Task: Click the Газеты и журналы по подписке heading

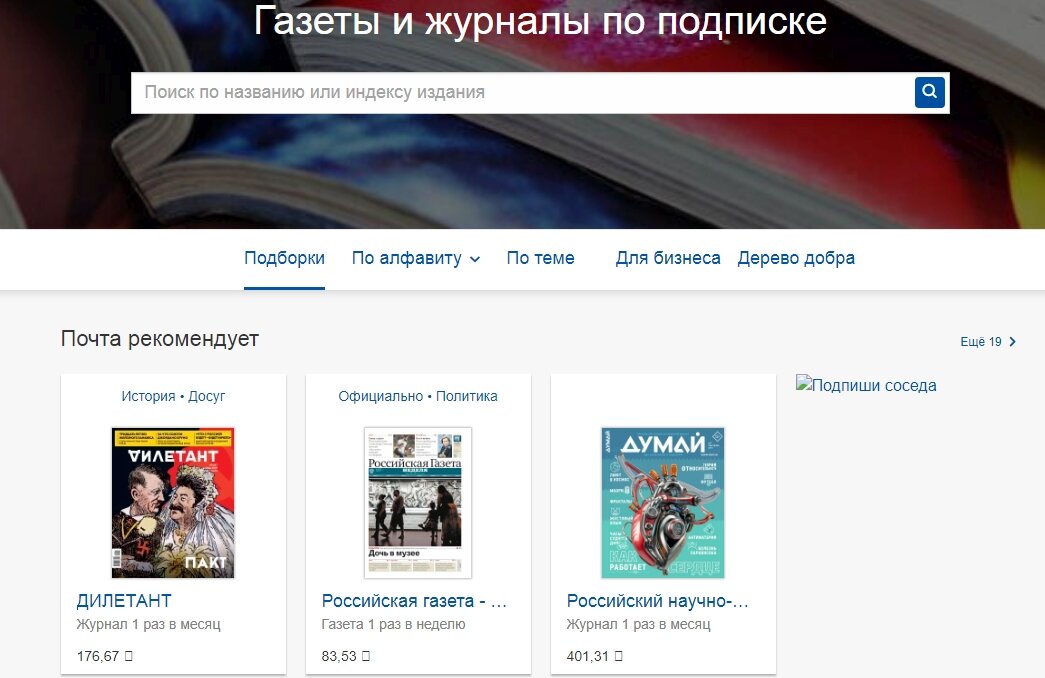Action: 540,20
